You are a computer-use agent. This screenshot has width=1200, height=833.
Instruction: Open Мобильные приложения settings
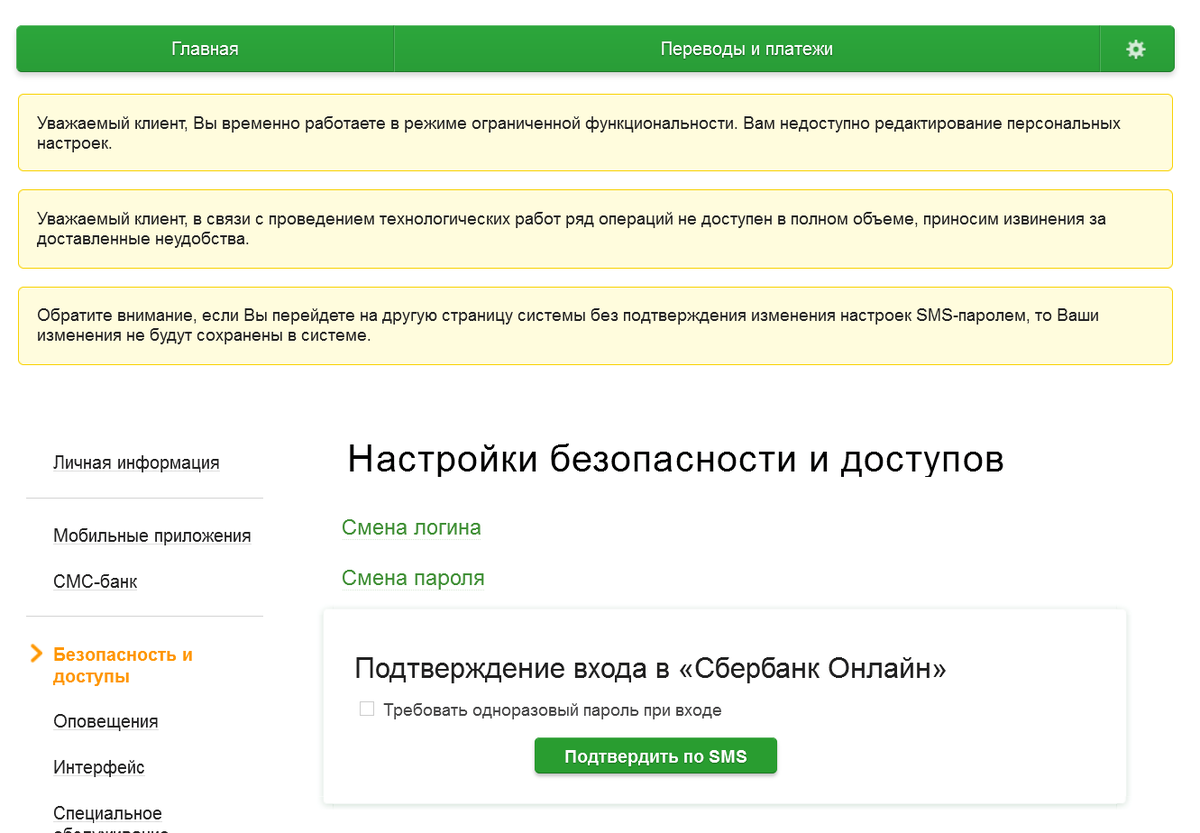(x=152, y=536)
